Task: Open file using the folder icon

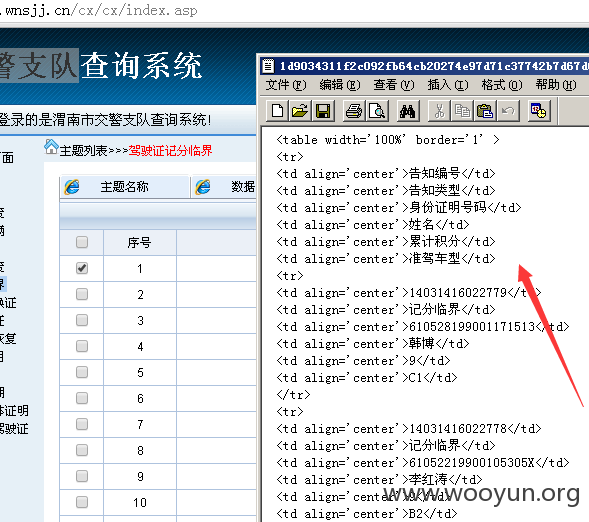Action: [x=300, y=111]
